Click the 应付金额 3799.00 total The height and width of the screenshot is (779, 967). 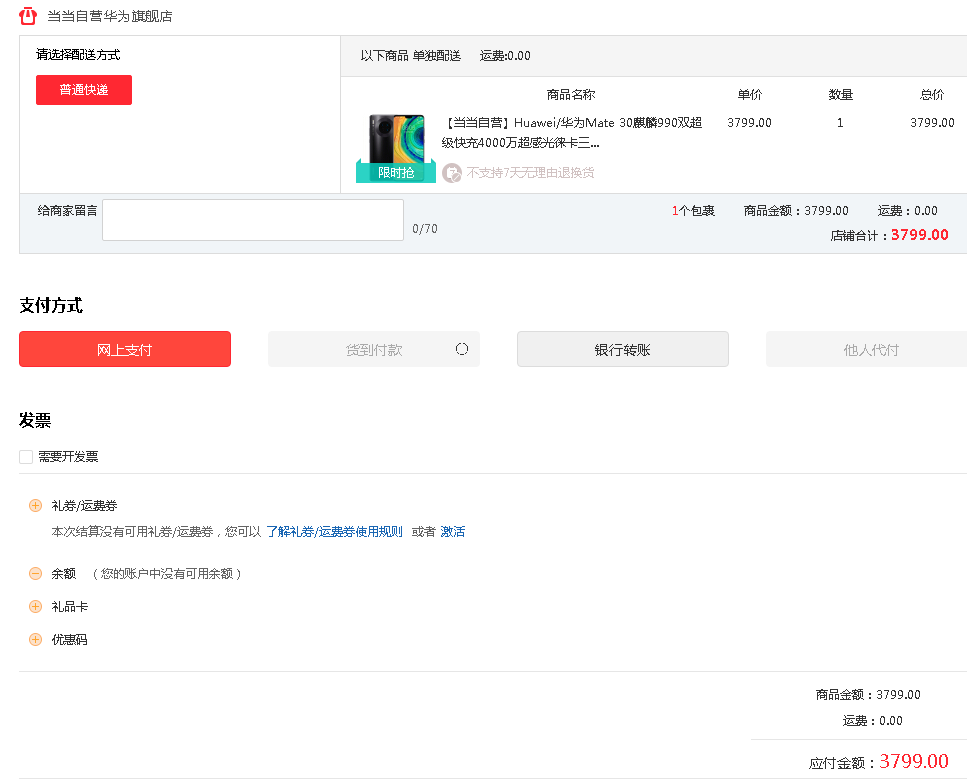coord(914,762)
